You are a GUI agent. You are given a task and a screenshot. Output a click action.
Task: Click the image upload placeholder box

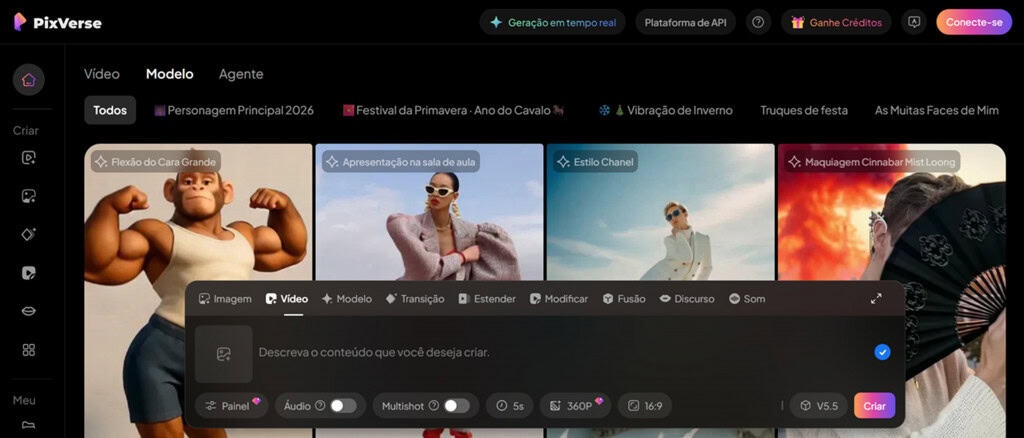click(223, 353)
